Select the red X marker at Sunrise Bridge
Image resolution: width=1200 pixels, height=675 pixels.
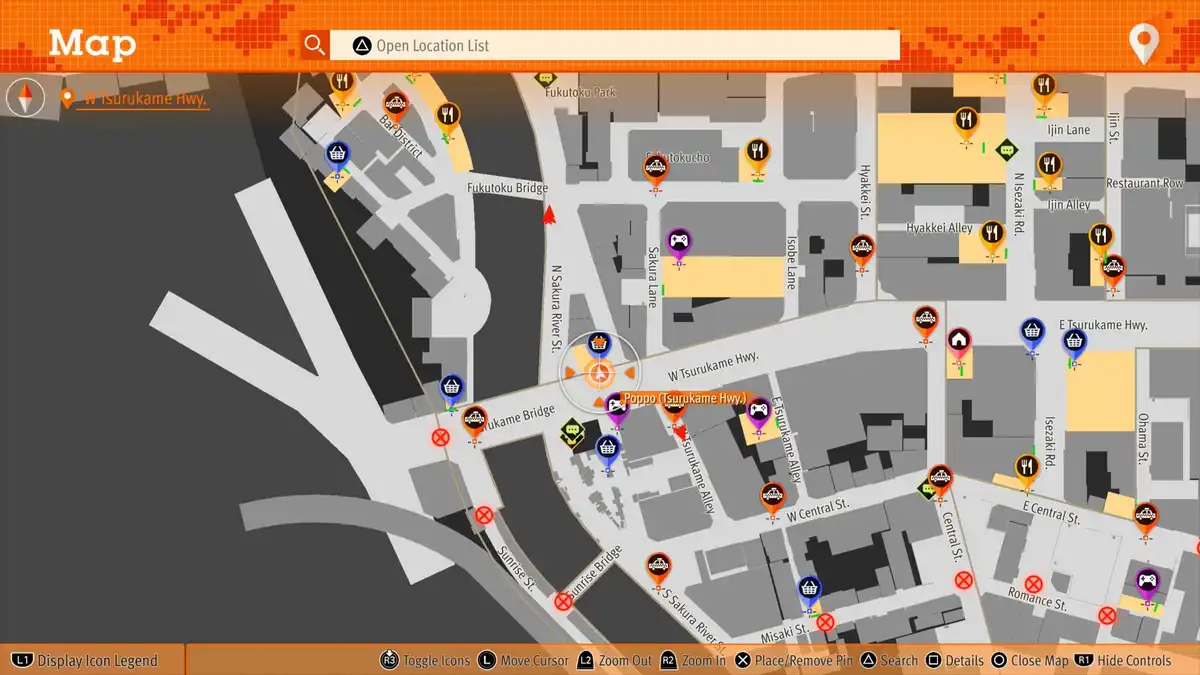tap(563, 602)
